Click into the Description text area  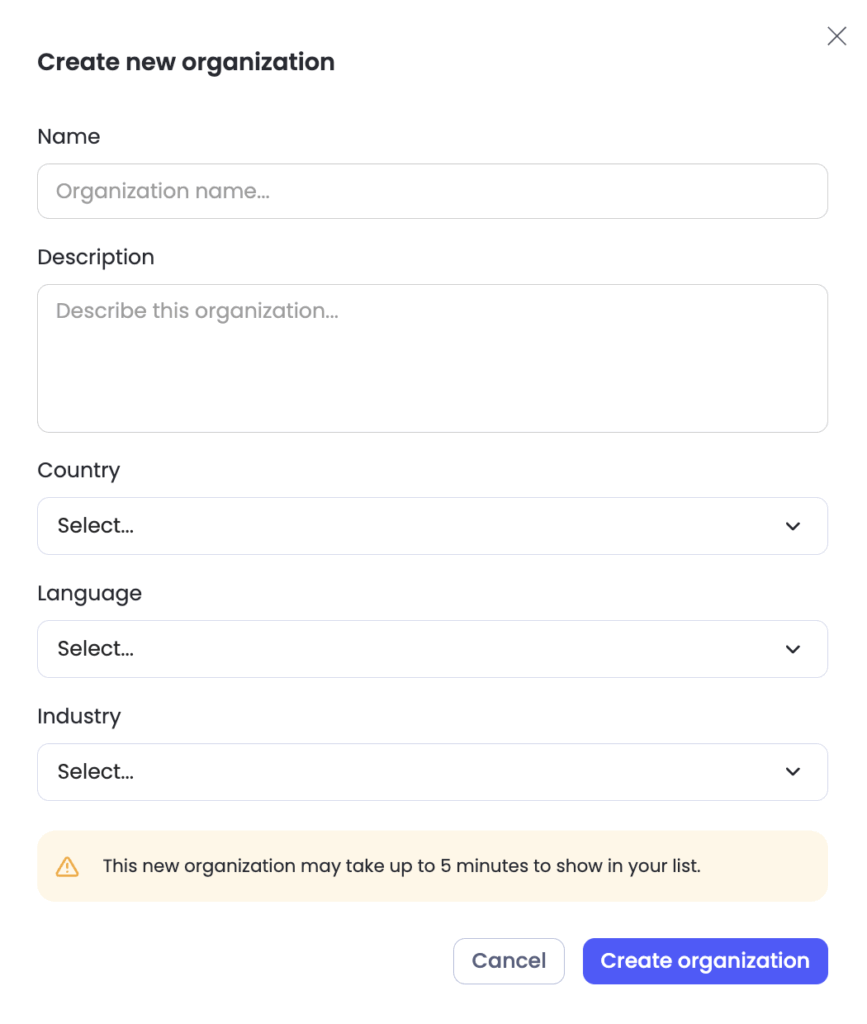[432, 359]
